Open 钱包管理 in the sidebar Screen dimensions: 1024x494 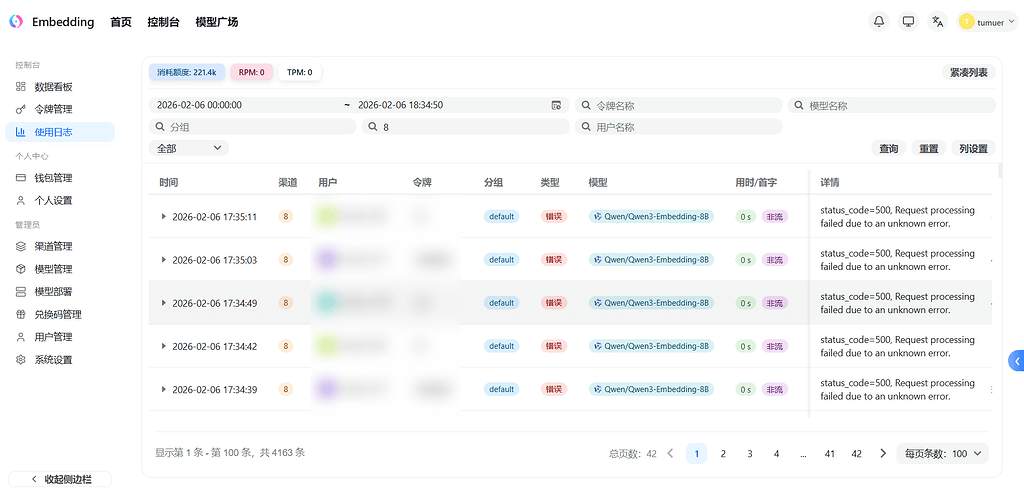[60, 178]
